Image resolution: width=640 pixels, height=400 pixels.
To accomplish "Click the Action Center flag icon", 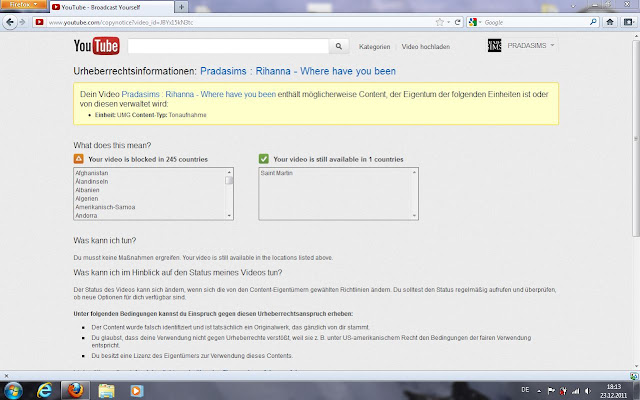I will tap(551, 391).
